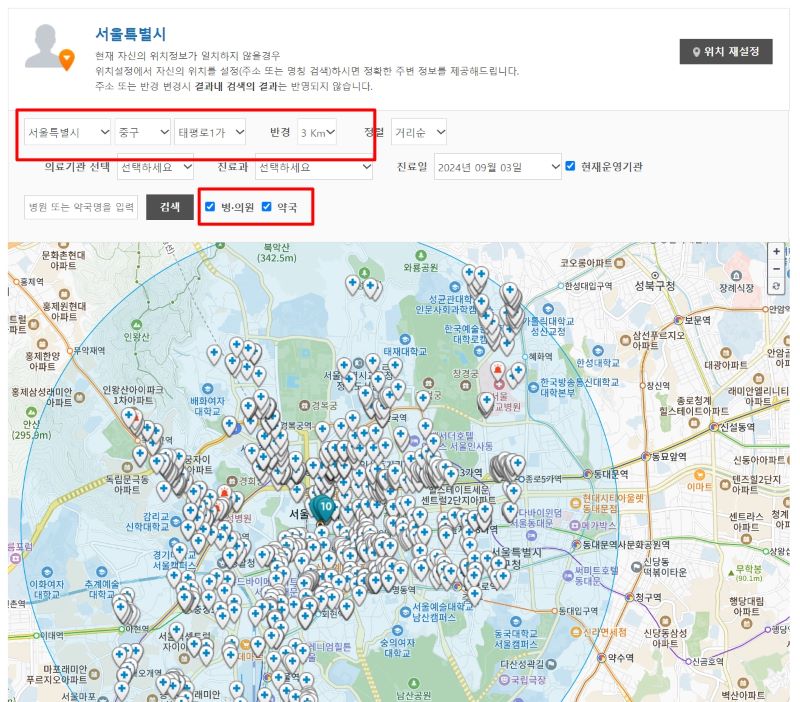Click the 검색 search button
Image resolution: width=800 pixels, height=702 pixels.
pos(169,208)
